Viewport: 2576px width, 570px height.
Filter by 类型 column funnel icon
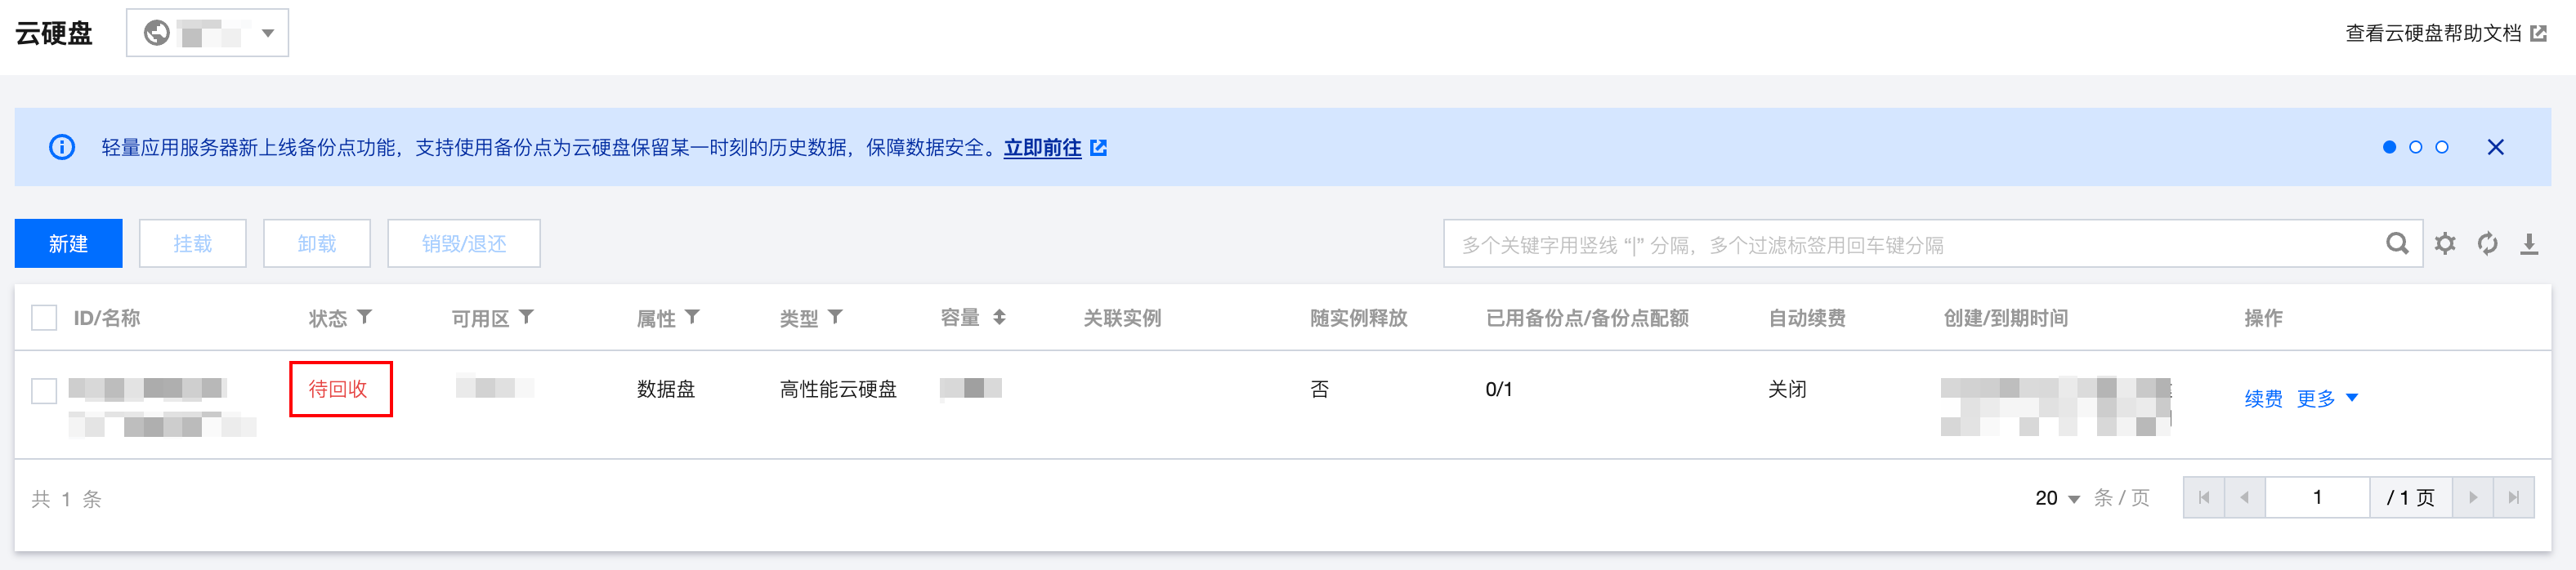pyautogui.click(x=835, y=317)
